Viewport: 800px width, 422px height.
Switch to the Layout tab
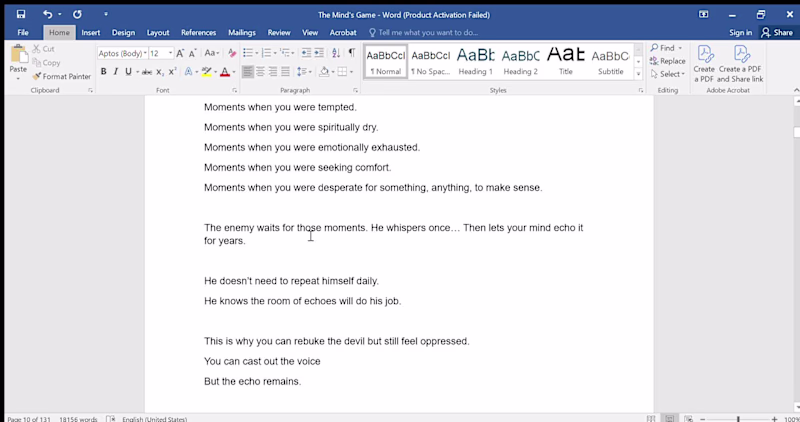158,32
